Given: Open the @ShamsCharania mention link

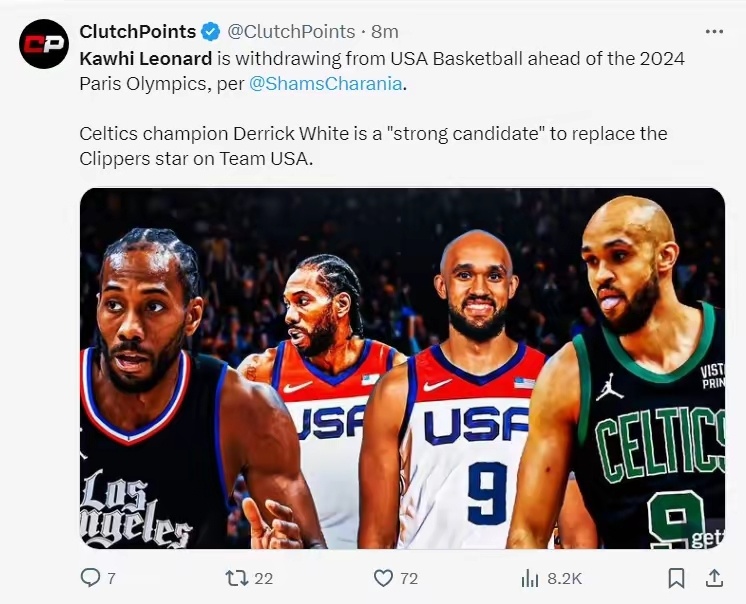Looking at the screenshot, I should (x=327, y=83).
